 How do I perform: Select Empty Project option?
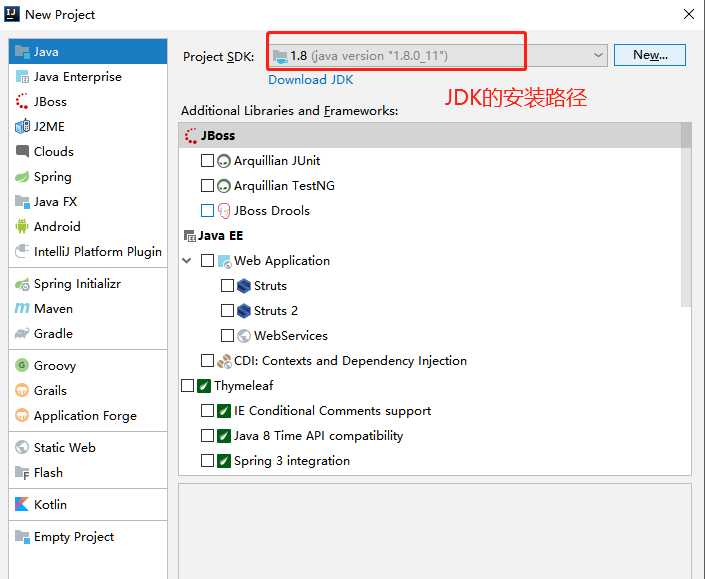pyautogui.click(x=88, y=537)
